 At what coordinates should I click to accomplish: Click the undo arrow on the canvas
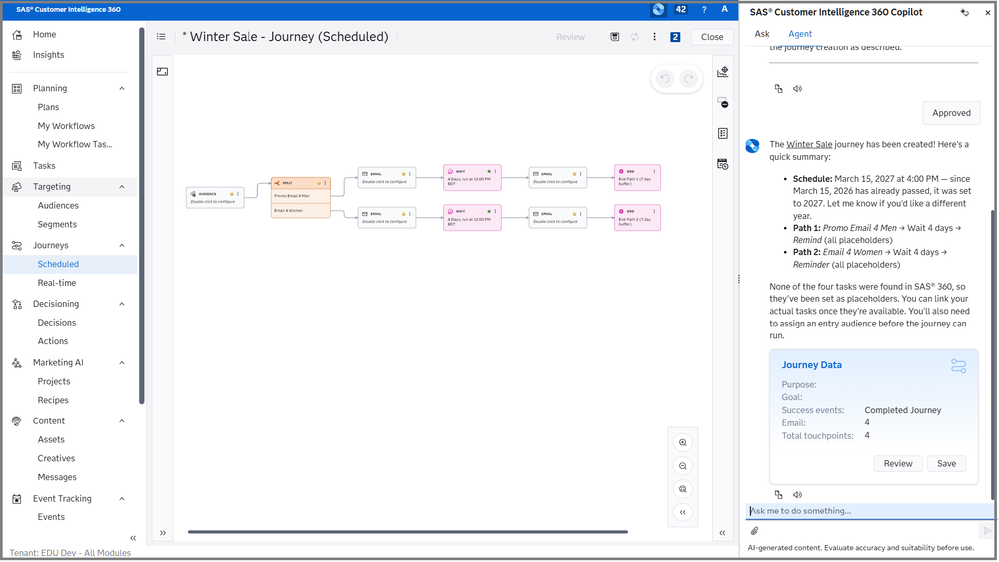click(665, 79)
